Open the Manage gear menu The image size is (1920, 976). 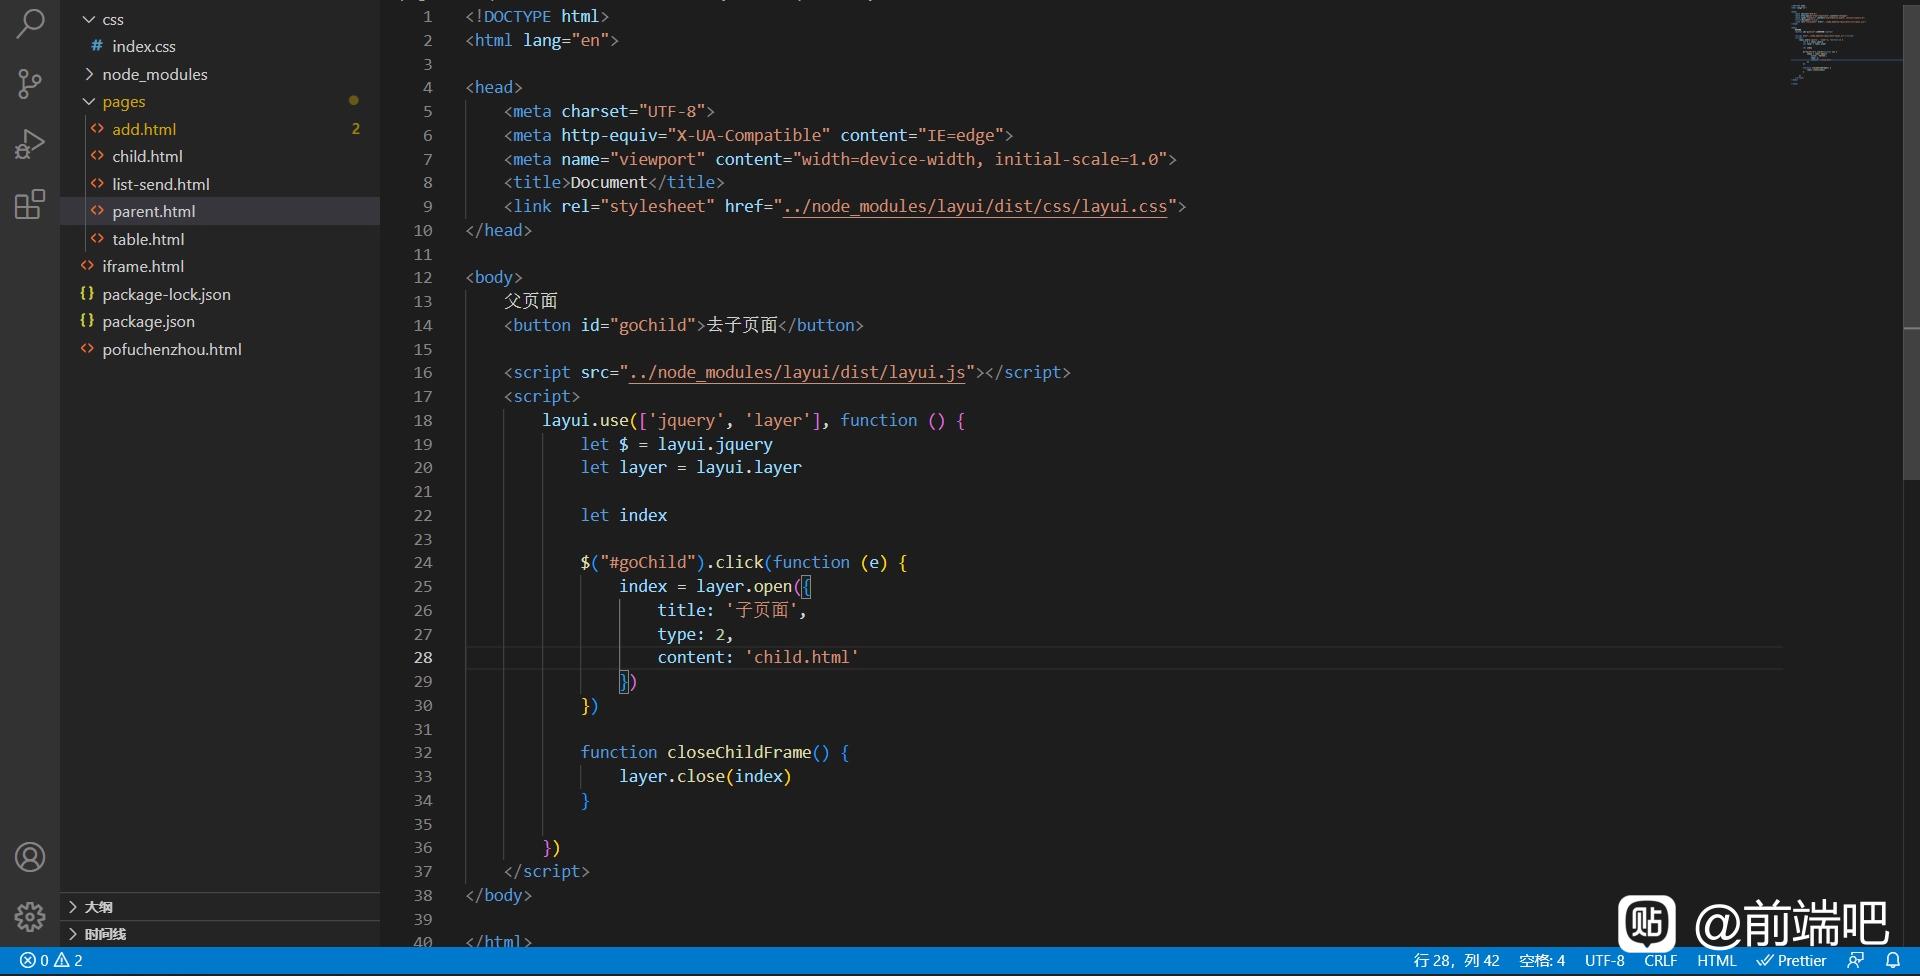pos(30,916)
